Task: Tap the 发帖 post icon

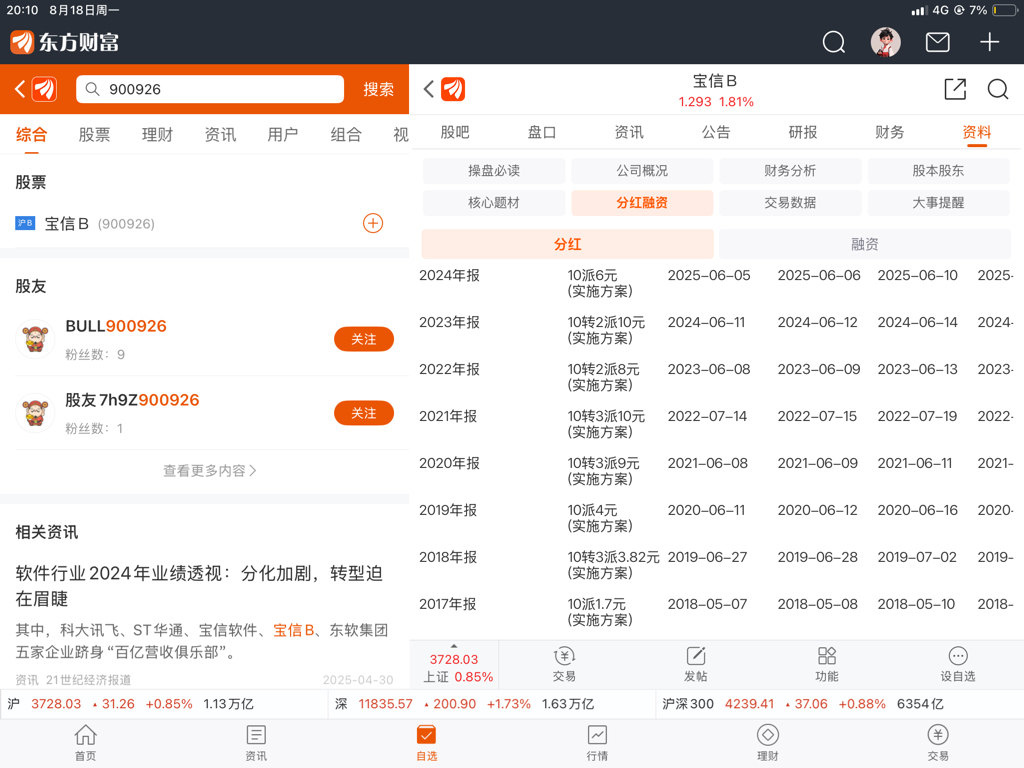Action: (x=696, y=664)
